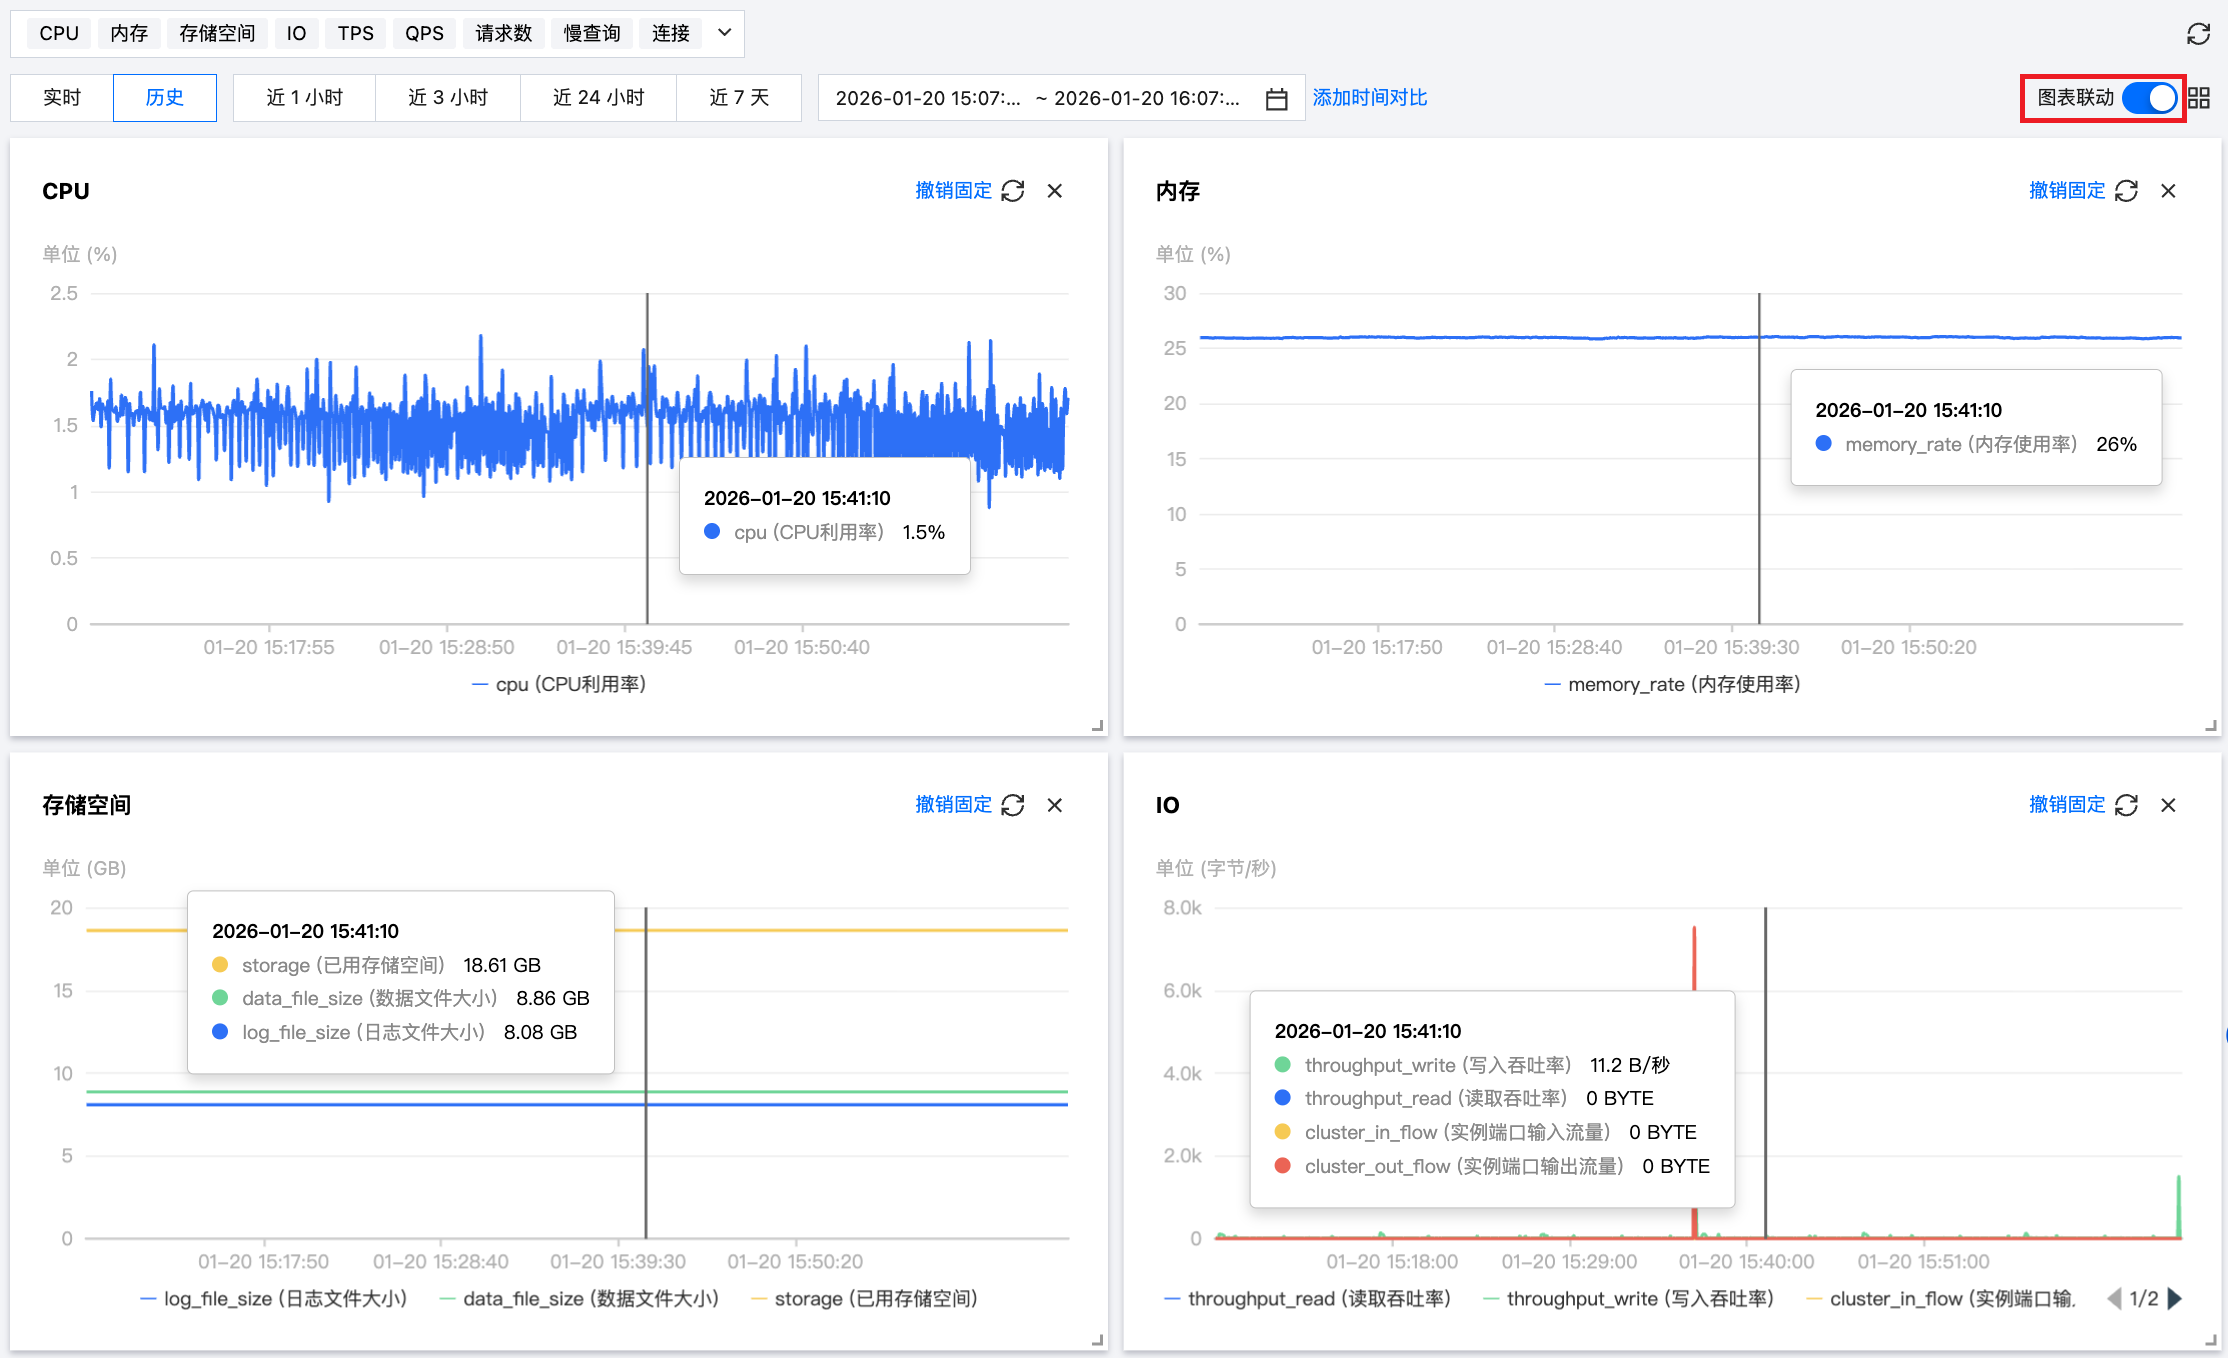Toggle the 图表联动 switch off
This screenshot has height=1358, width=2228.
(2149, 98)
